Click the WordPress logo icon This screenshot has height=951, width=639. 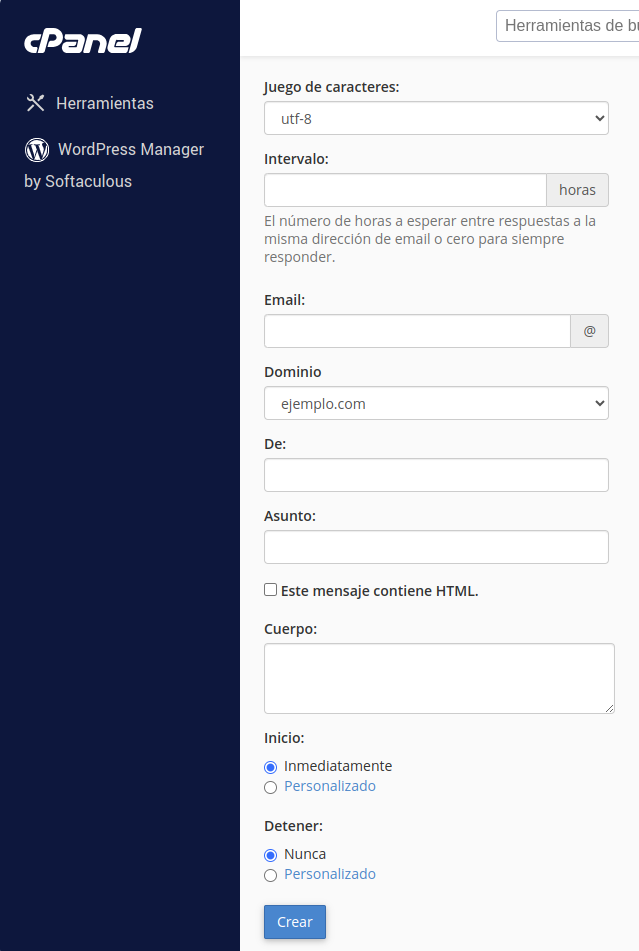[x=37, y=149]
